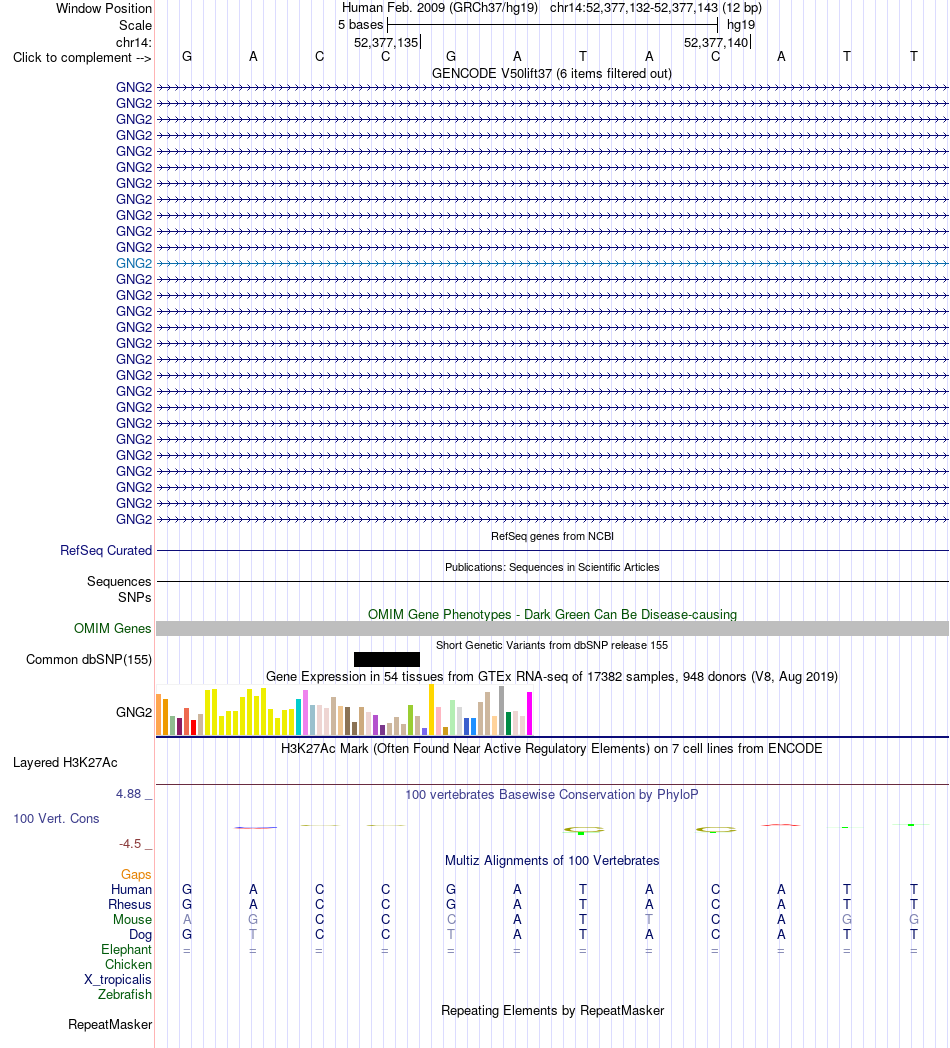Select the Elephant alignment row label
The width and height of the screenshot is (950, 1048).
126,950
